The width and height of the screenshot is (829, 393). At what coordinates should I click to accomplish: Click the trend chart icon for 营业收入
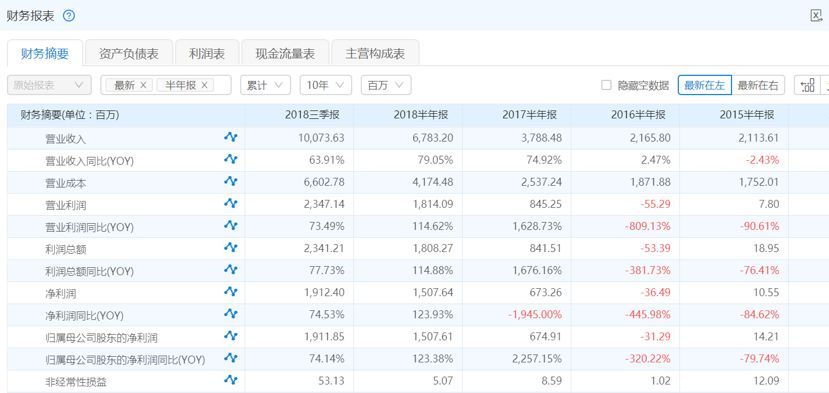(x=231, y=137)
